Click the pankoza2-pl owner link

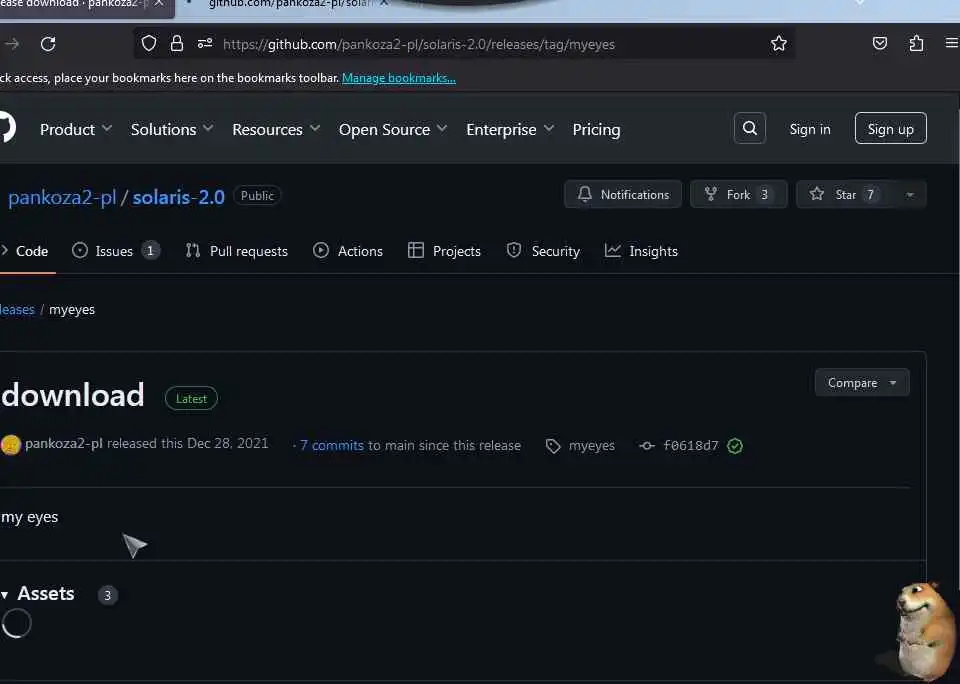click(62, 197)
